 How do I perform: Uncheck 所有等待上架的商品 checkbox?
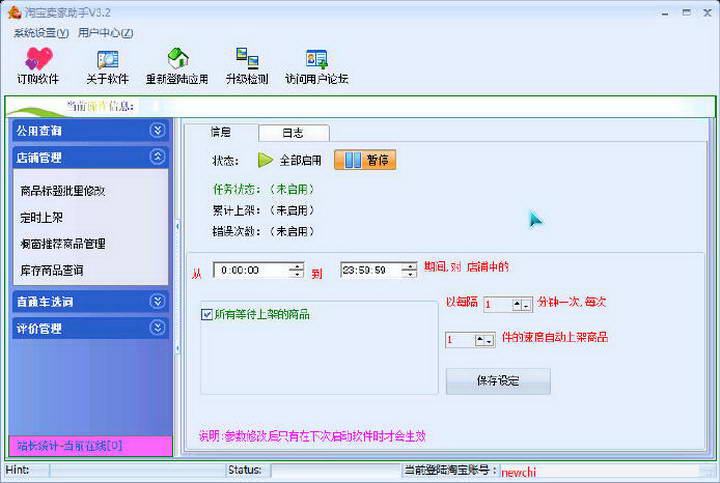coord(207,314)
